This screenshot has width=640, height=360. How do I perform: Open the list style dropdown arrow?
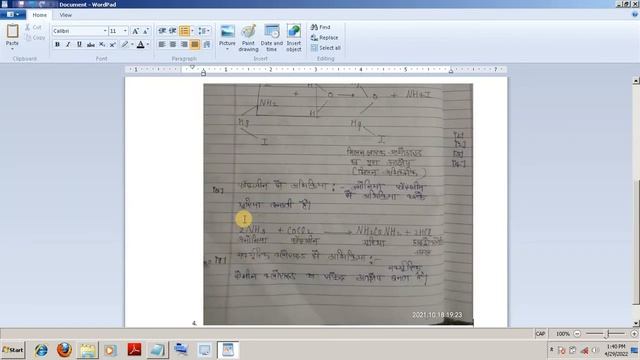click(192, 31)
